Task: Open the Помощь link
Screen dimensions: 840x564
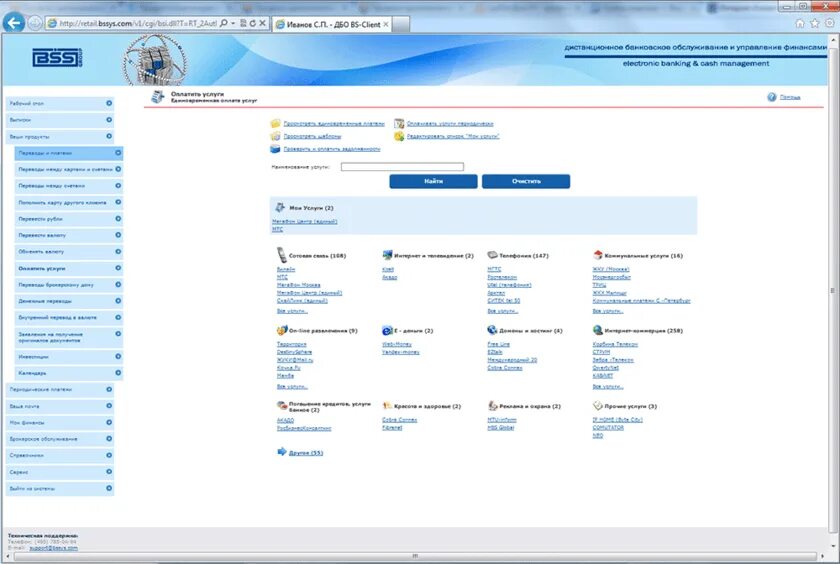Action: 790,97
